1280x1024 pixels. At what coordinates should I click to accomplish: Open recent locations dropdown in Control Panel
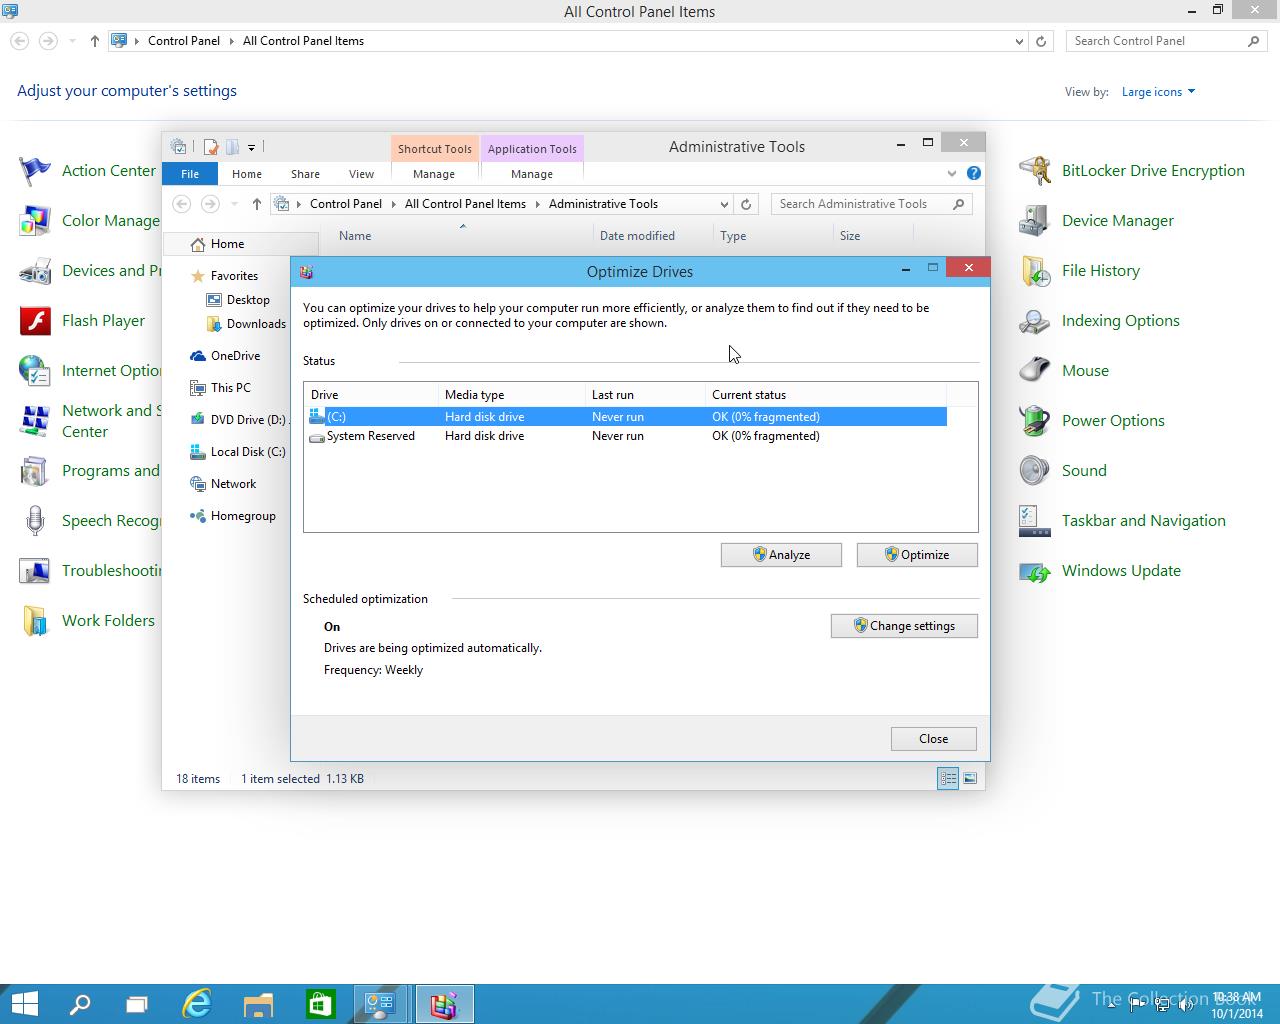(x=72, y=41)
